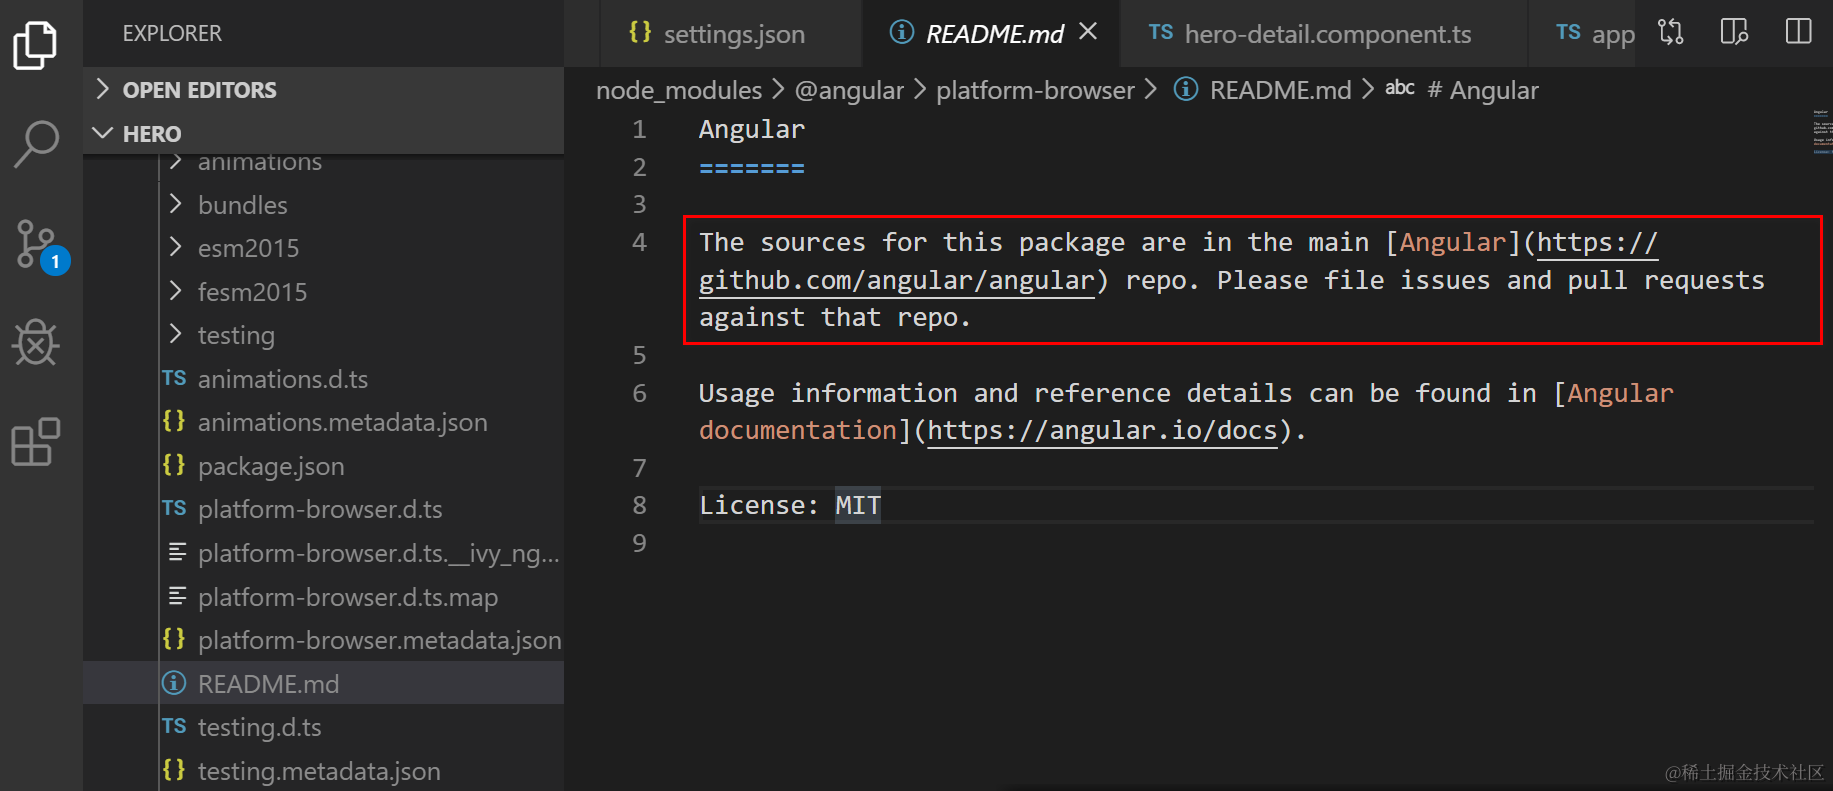Click the 'License: MIT' line

click(x=790, y=506)
